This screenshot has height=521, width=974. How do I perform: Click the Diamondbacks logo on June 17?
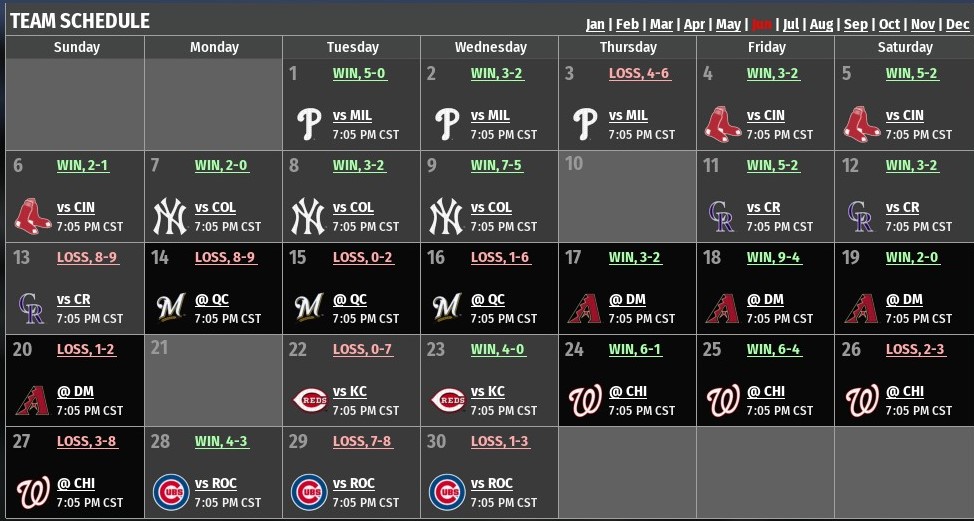click(585, 309)
